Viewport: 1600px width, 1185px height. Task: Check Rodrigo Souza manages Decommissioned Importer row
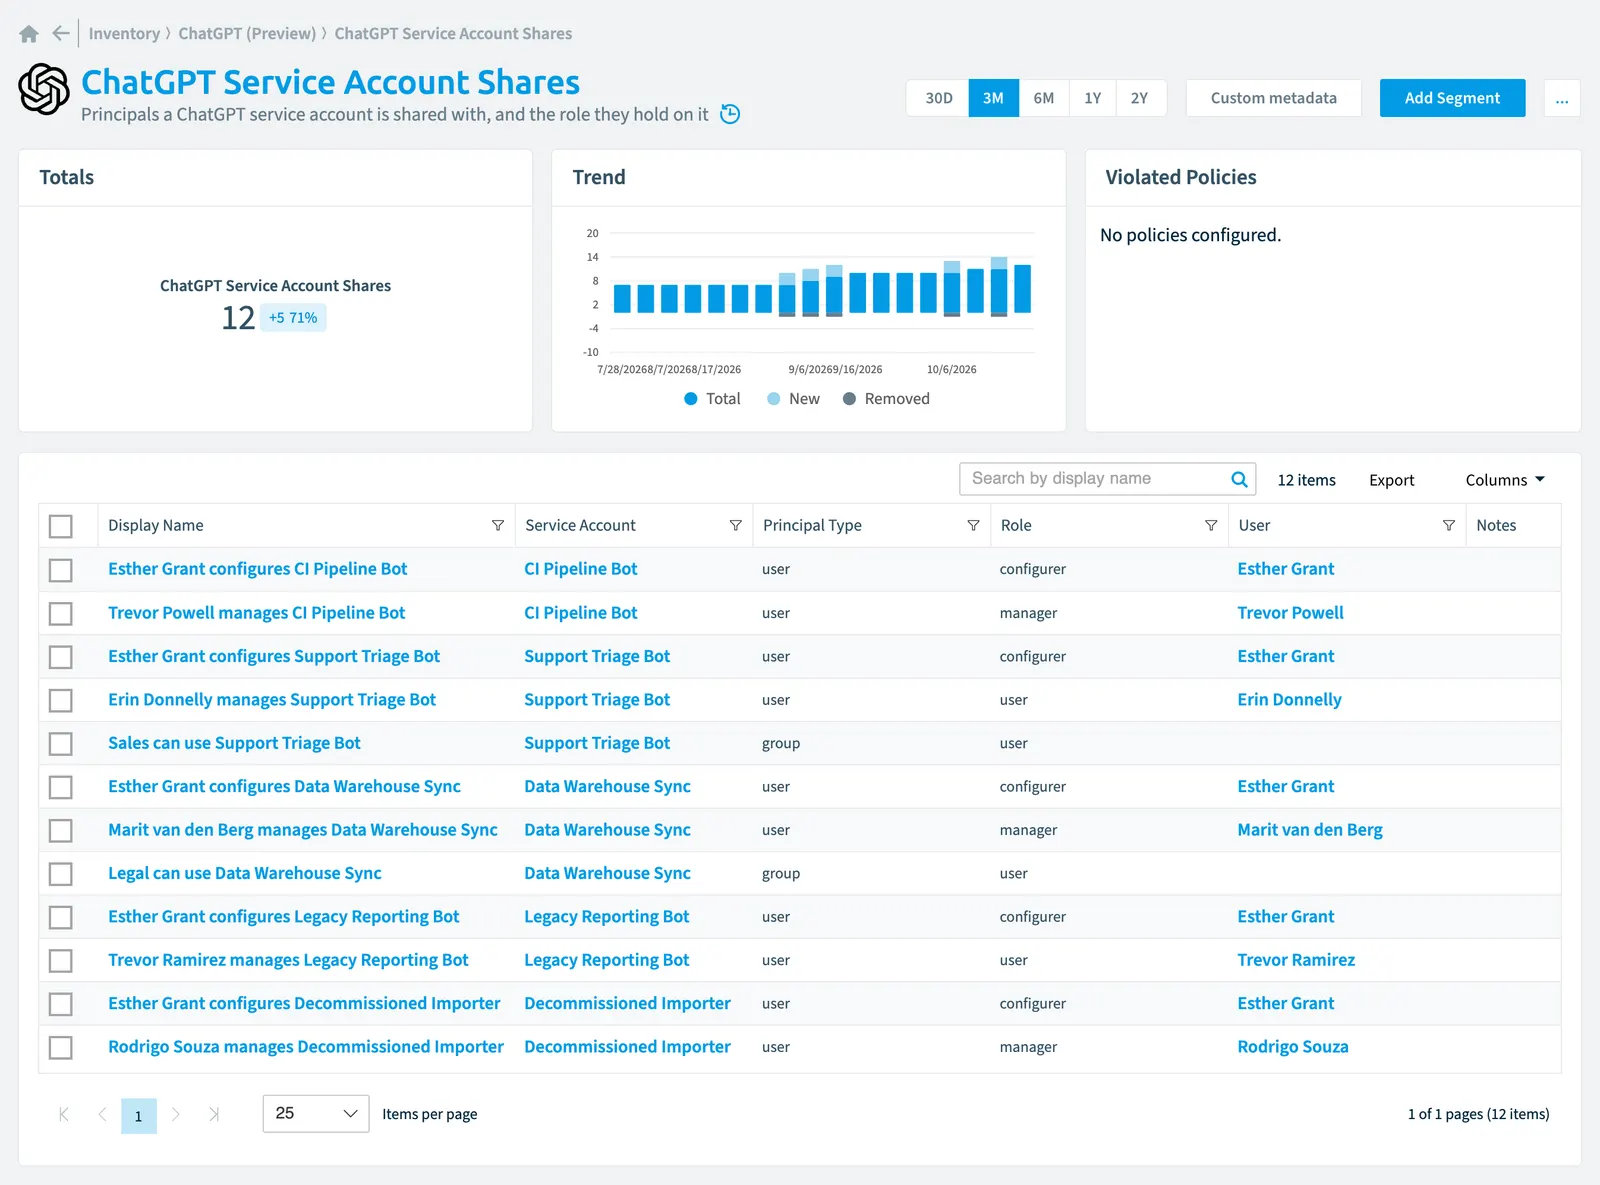tap(61, 1048)
